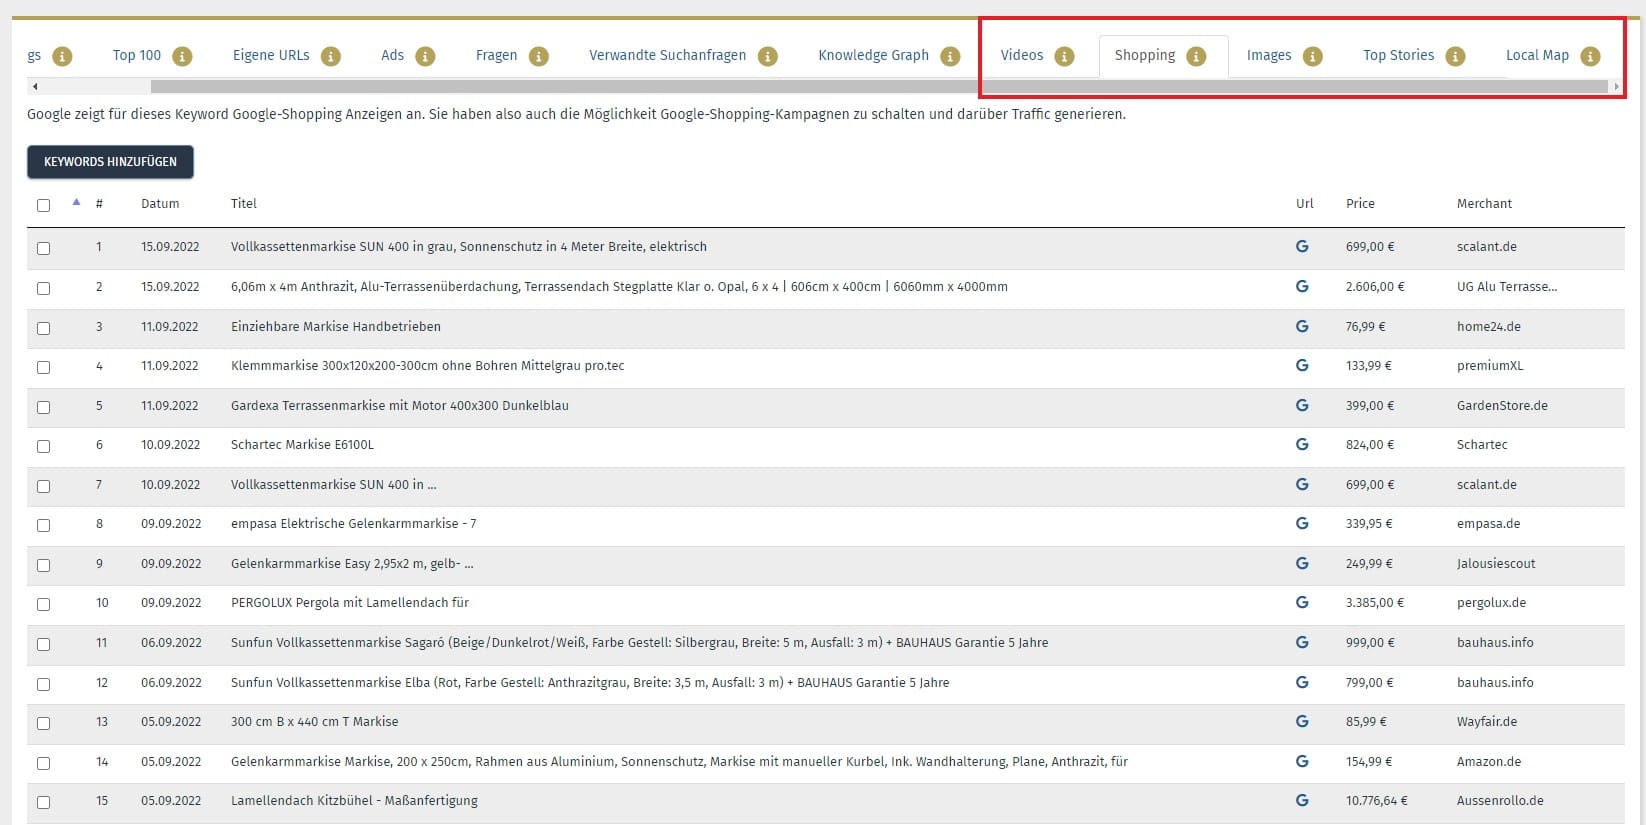
Task: Check the box for row 4 Klemmmarkise
Action: (x=43, y=367)
